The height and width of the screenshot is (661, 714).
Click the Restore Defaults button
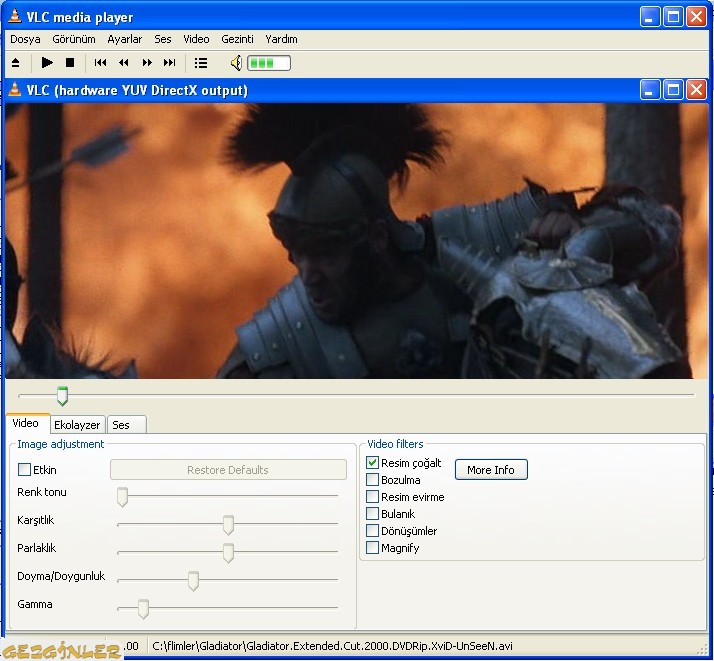pyautogui.click(x=228, y=469)
